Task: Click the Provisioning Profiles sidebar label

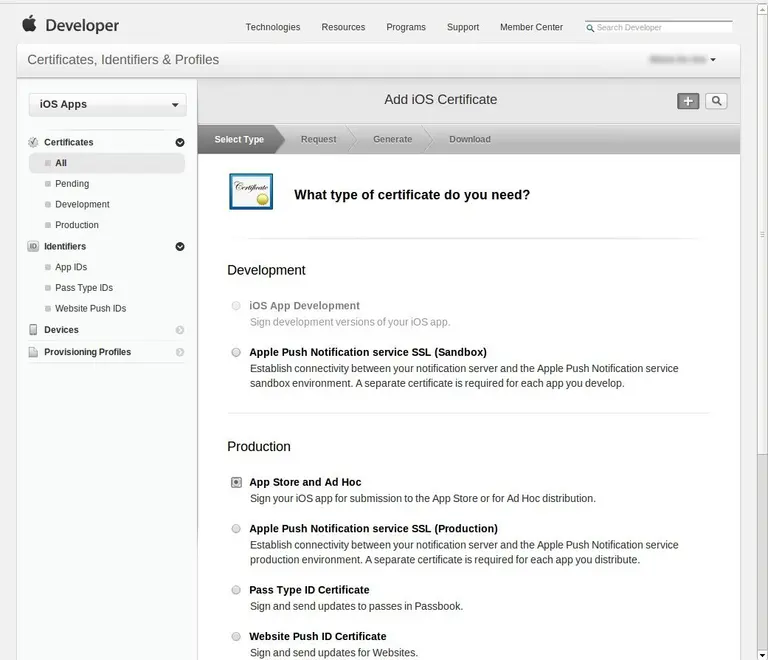Action: (88, 352)
